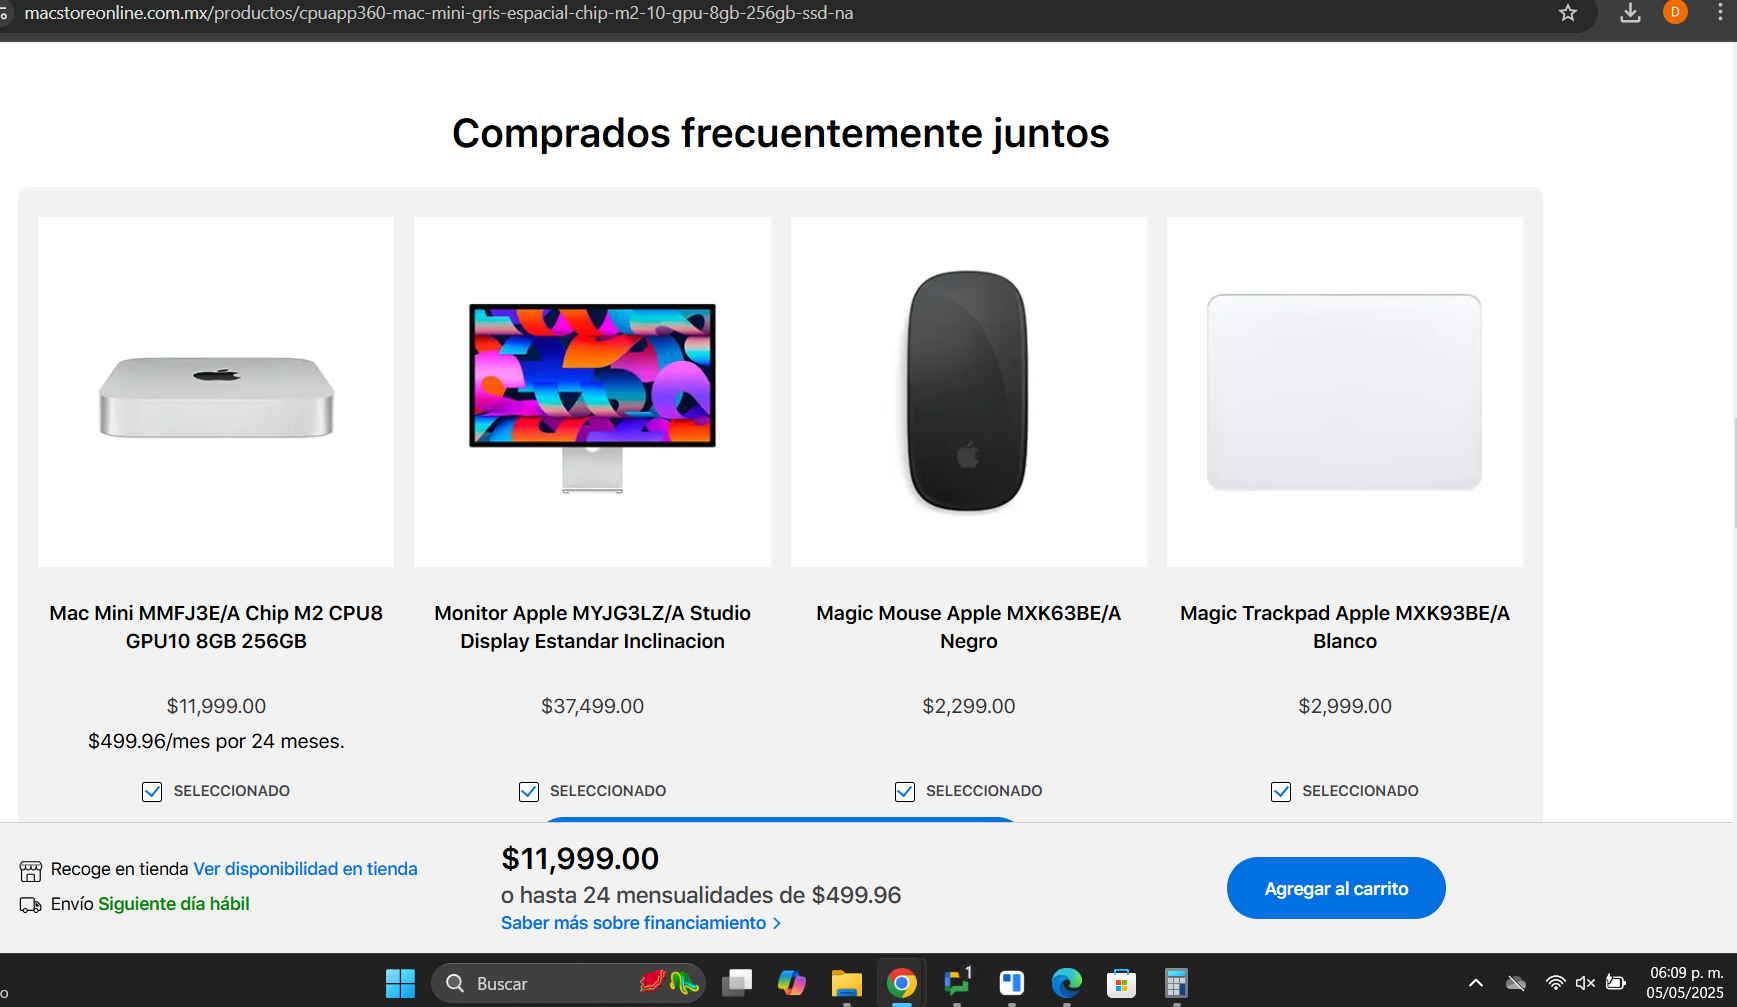
Task: Open the taskbar app with notification badge 1
Action: 957,983
